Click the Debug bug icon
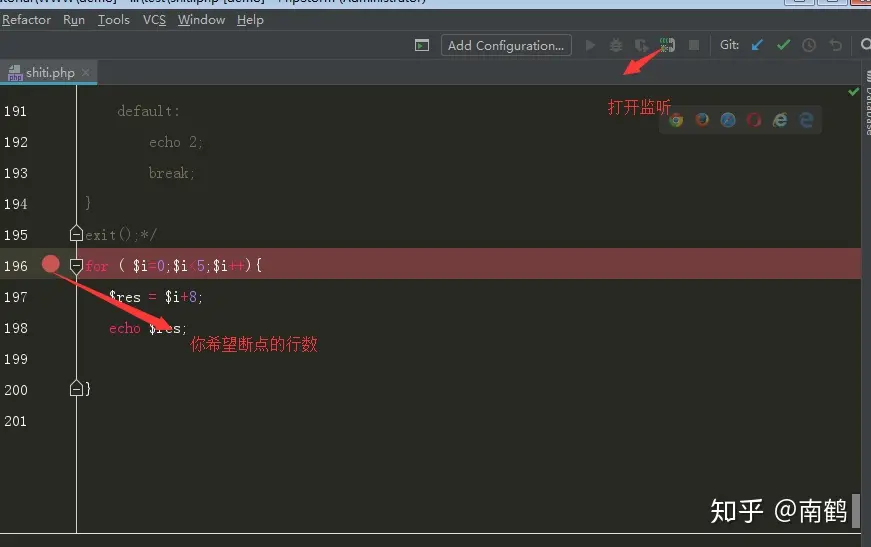This screenshot has width=871, height=547. [616, 45]
